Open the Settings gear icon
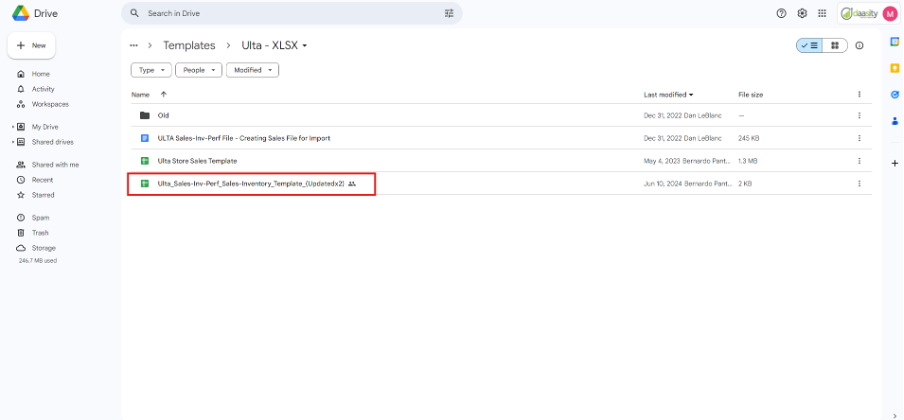 pos(802,14)
